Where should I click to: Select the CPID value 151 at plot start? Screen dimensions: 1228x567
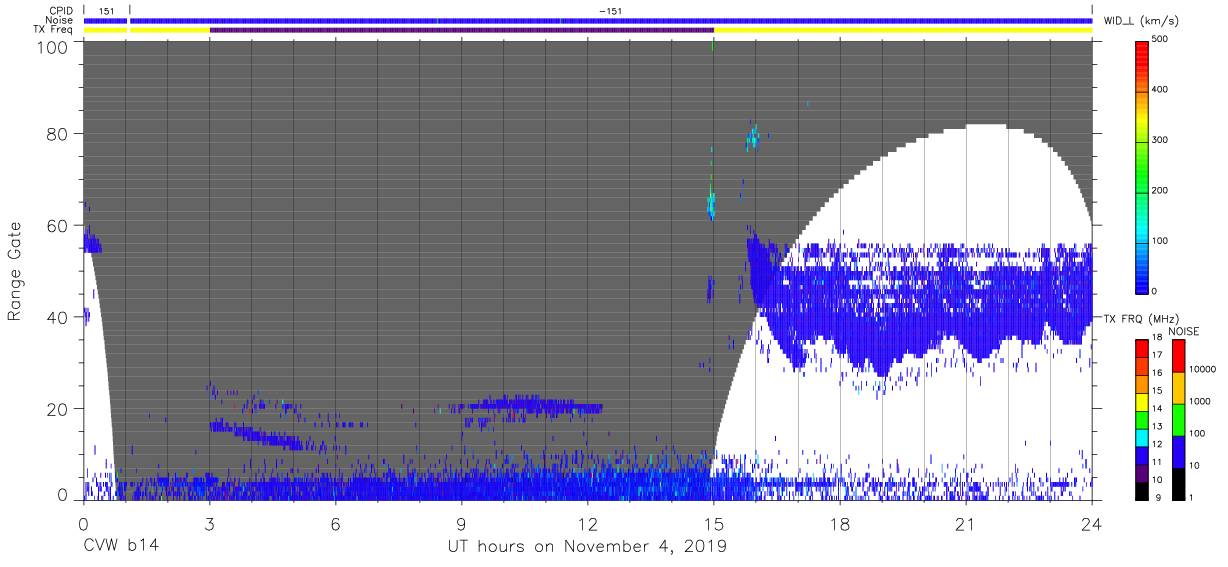(x=107, y=10)
